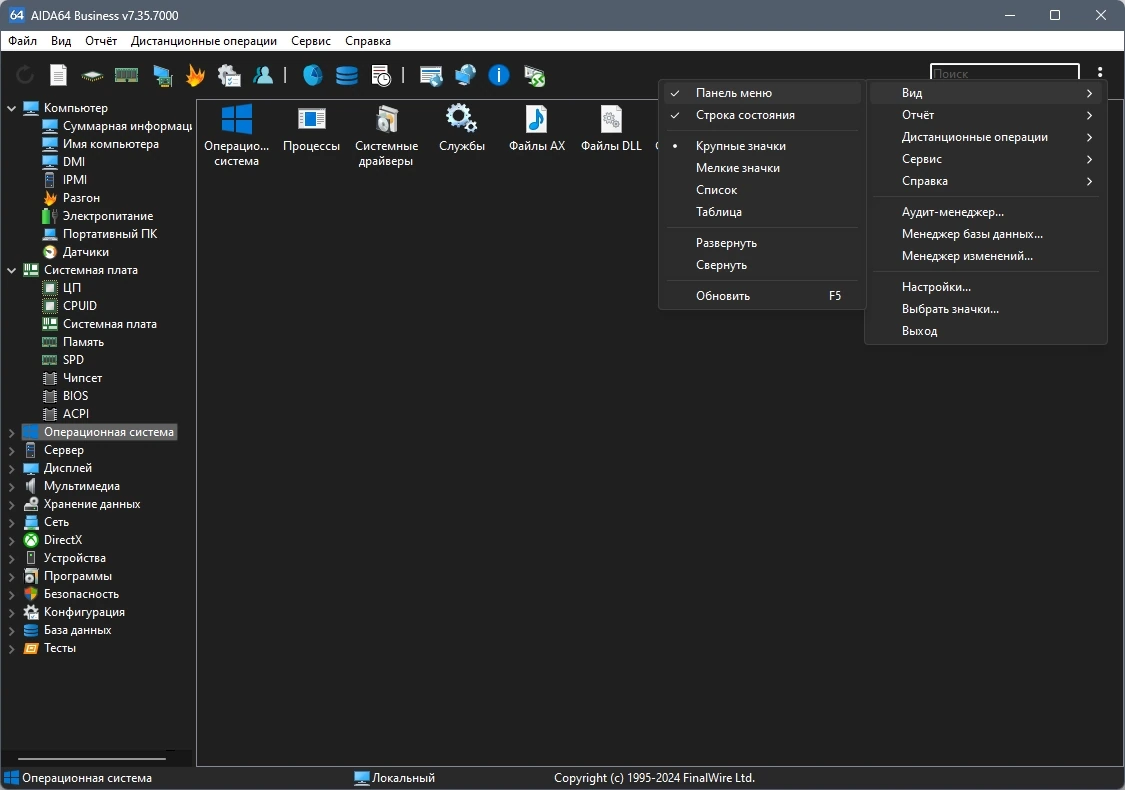Click the greyed refresh arrow toolbar icon
This screenshot has height=790, width=1125.
pyautogui.click(x=24, y=75)
